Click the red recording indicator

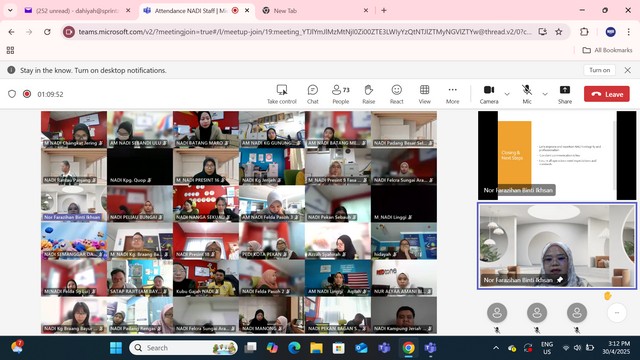click(x=27, y=94)
